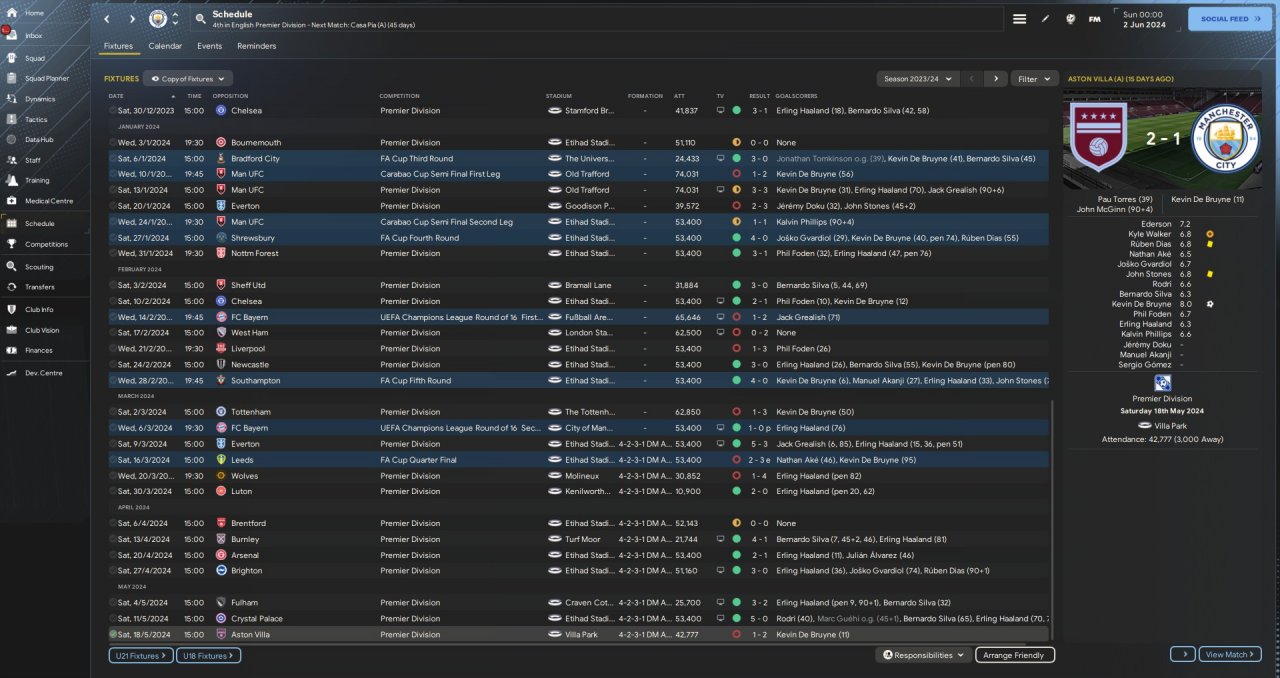
Task: Select the Liverpool 21/2/2024 fixture opposition
Action: [248, 349]
